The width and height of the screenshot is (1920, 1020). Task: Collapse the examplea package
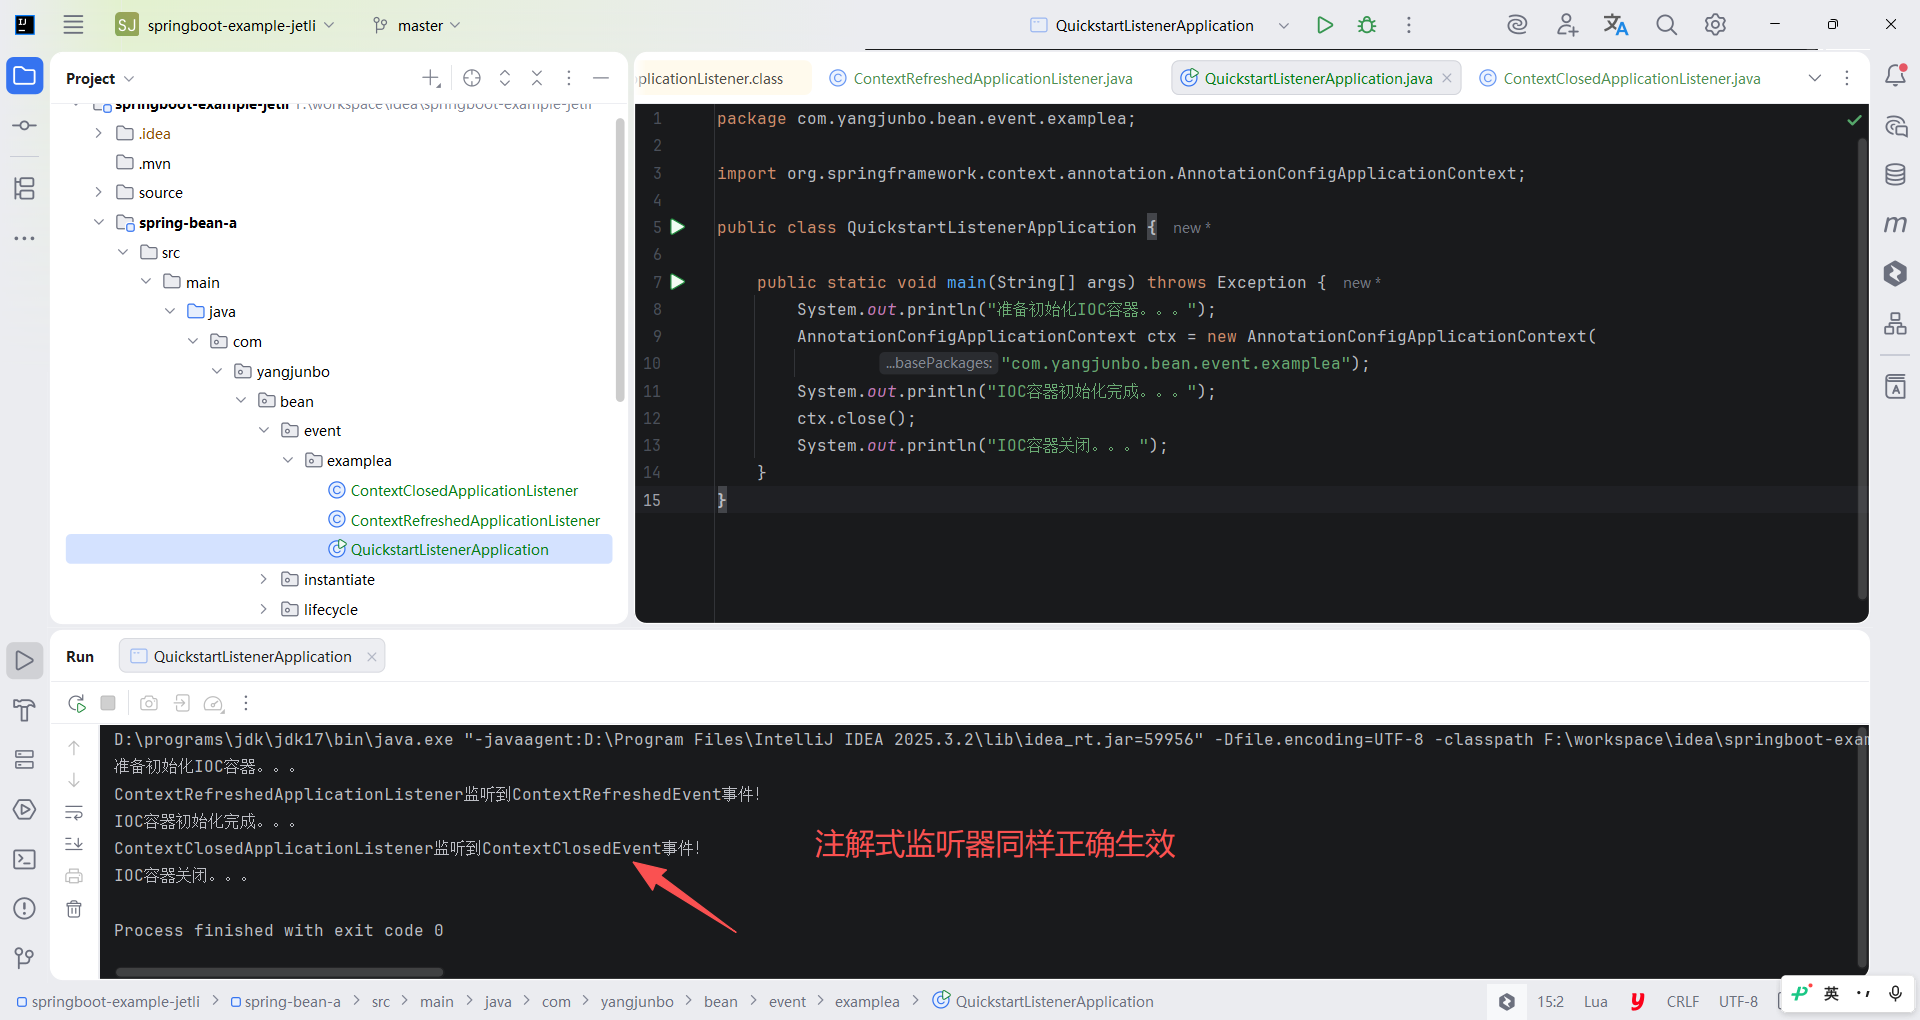288,460
